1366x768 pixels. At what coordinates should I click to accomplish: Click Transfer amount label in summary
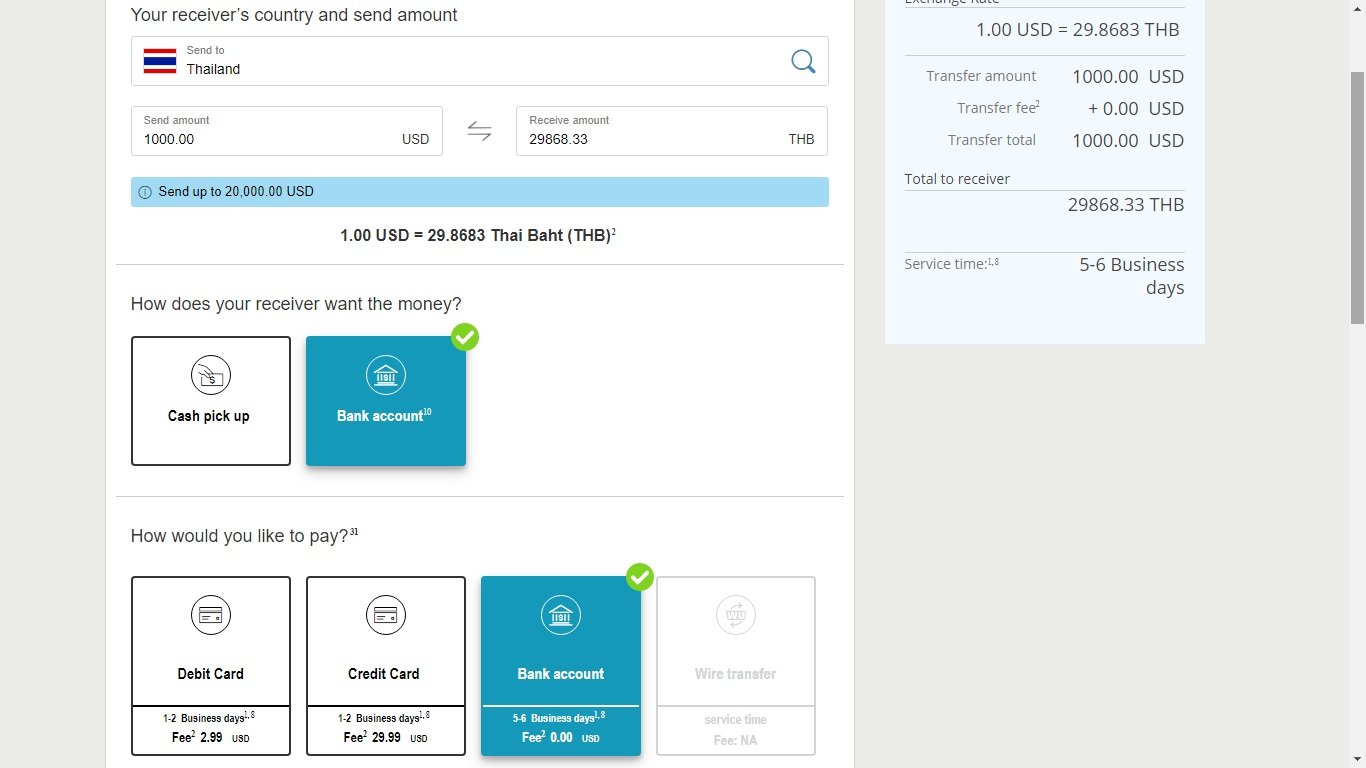click(981, 76)
